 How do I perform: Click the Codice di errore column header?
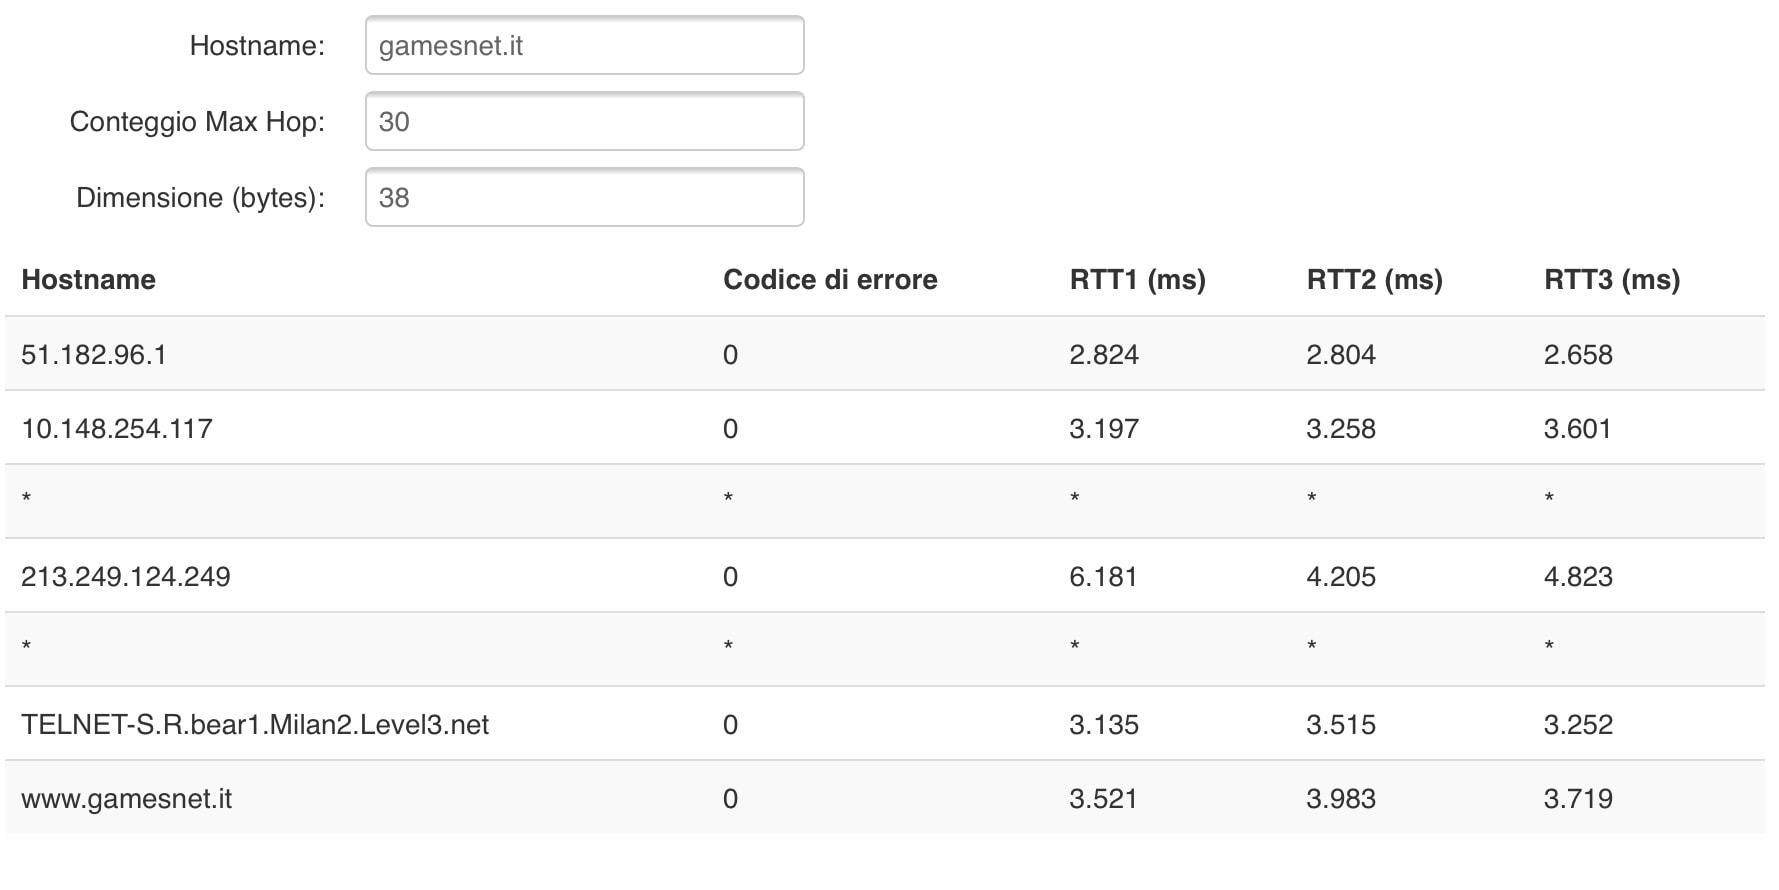point(830,280)
